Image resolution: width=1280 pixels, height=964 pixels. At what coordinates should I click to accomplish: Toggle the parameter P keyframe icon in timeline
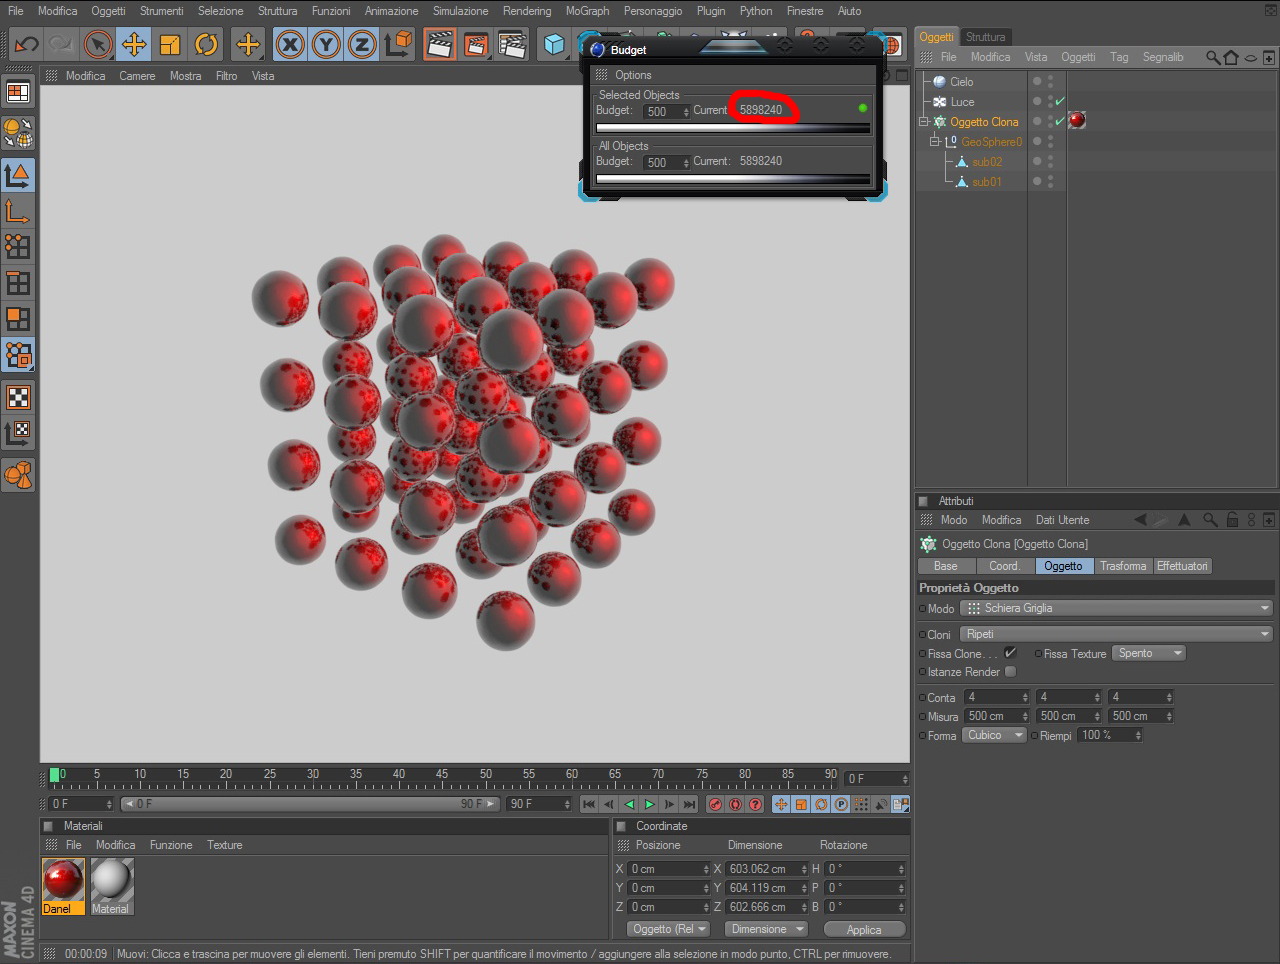coord(841,804)
